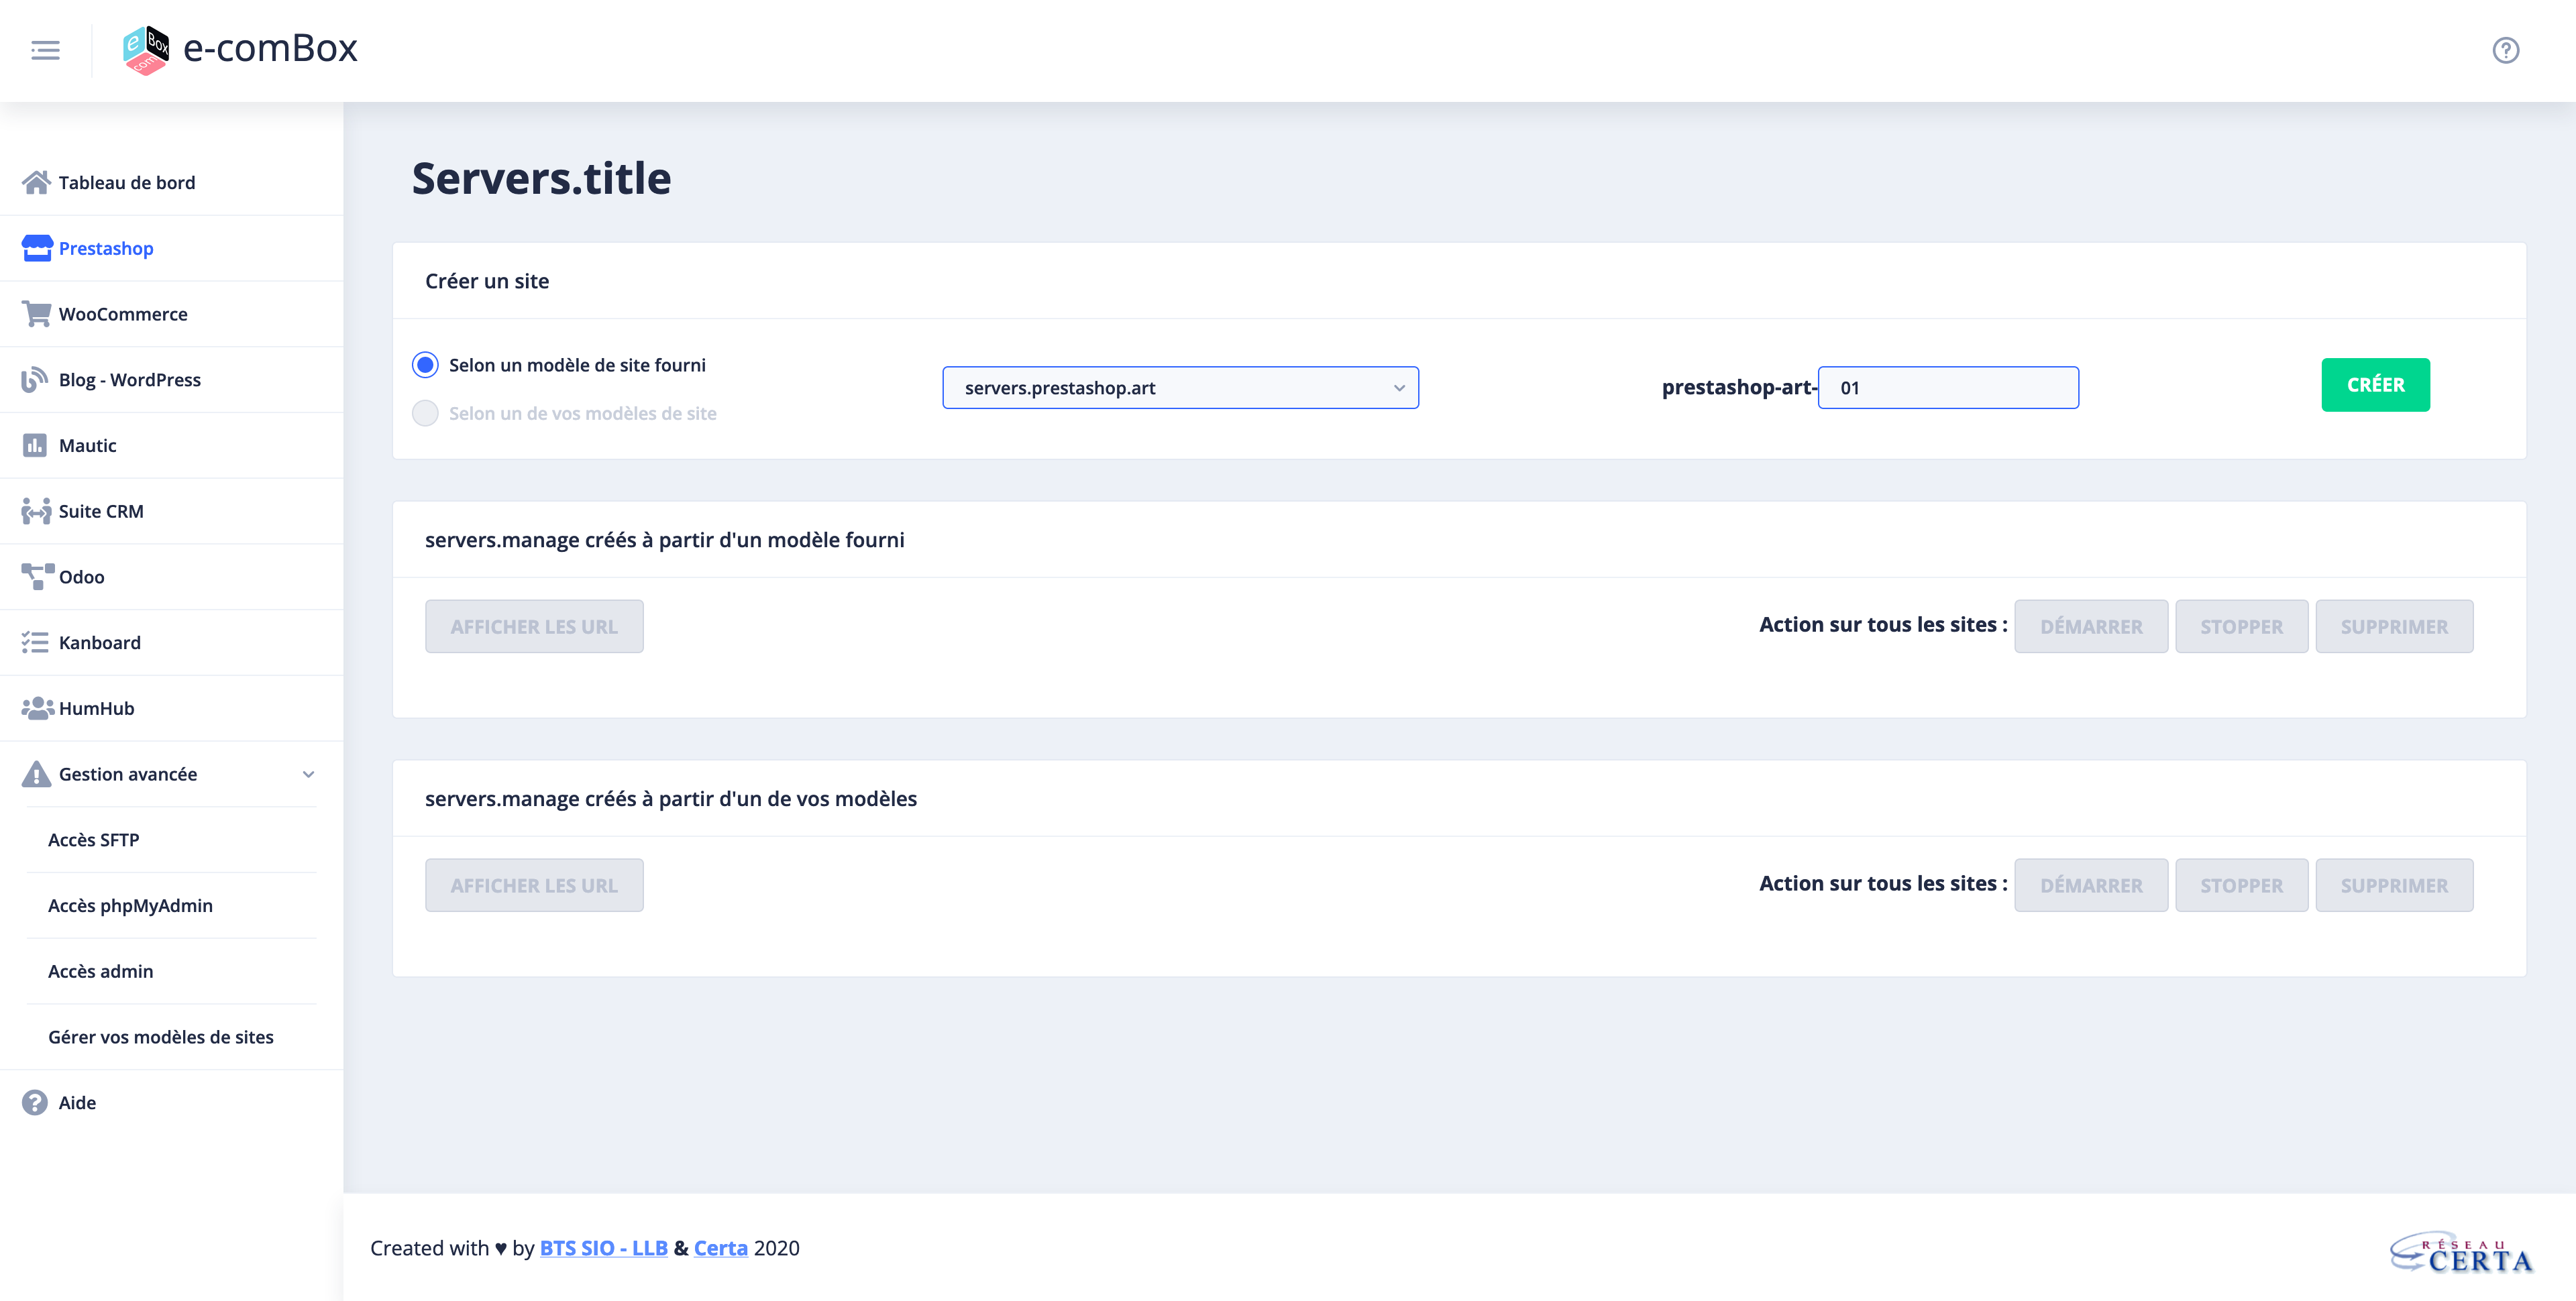Click the Mautic chart icon

point(35,445)
